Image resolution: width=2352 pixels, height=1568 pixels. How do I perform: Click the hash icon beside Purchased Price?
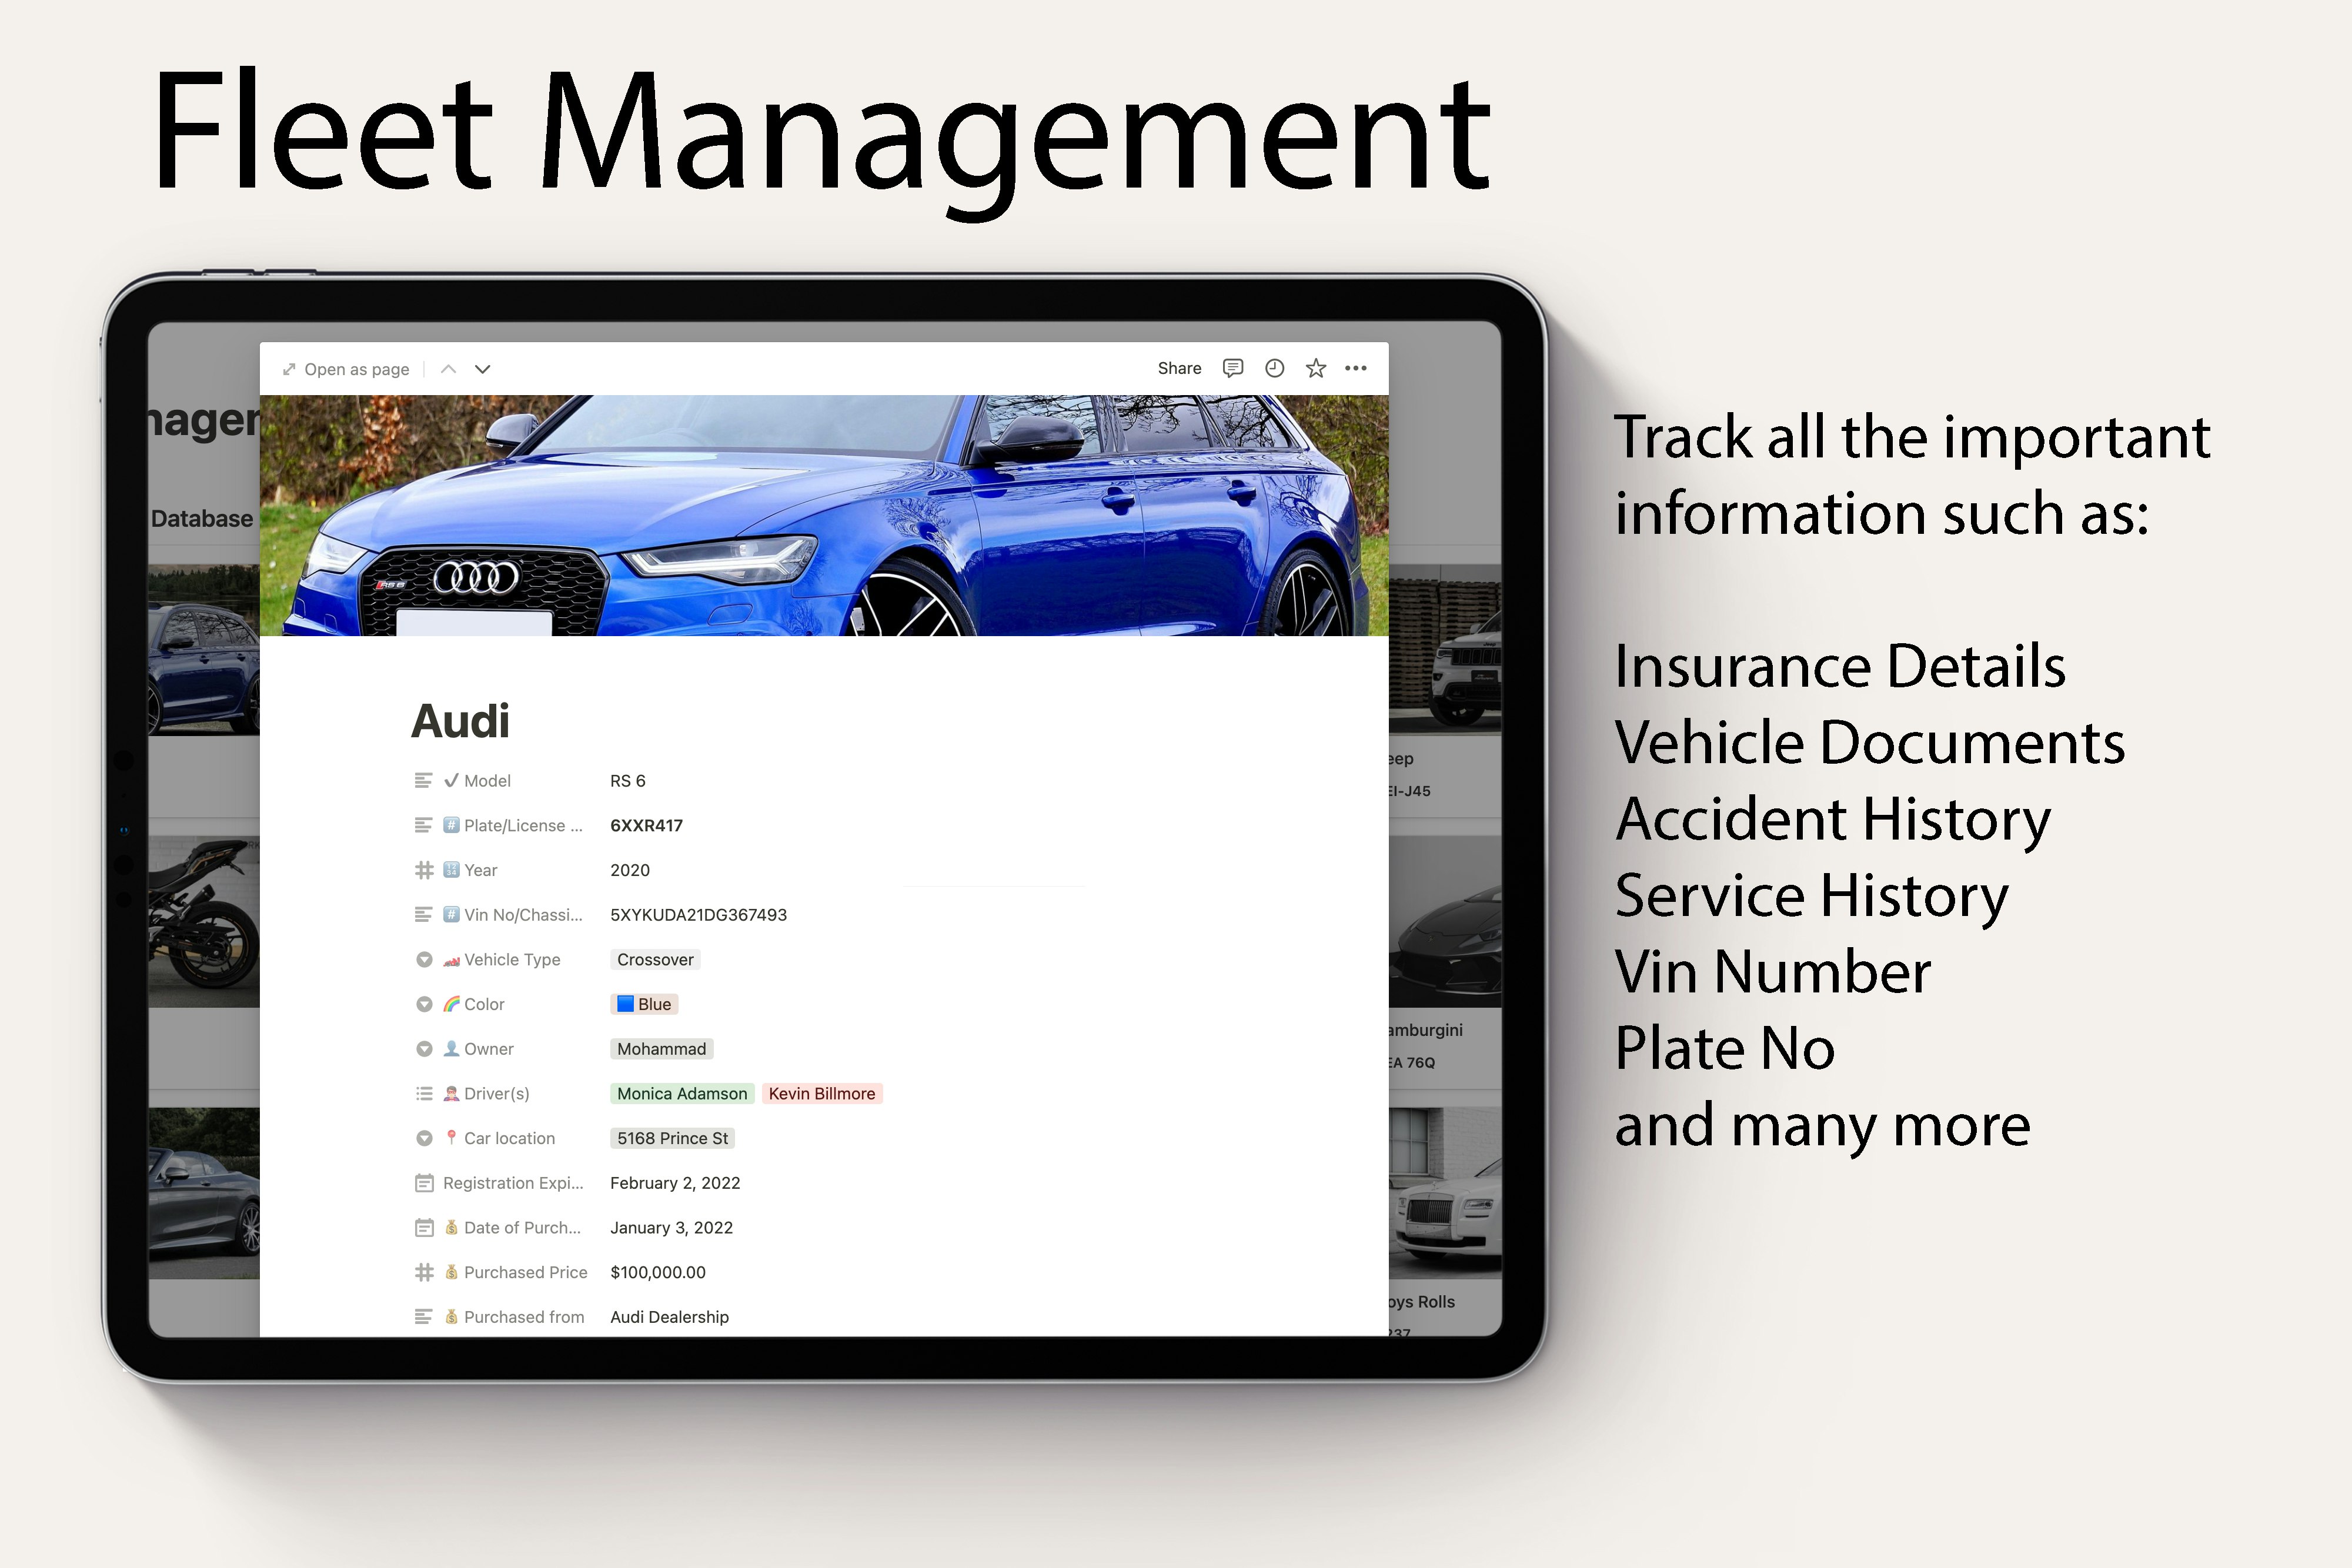pos(424,1272)
